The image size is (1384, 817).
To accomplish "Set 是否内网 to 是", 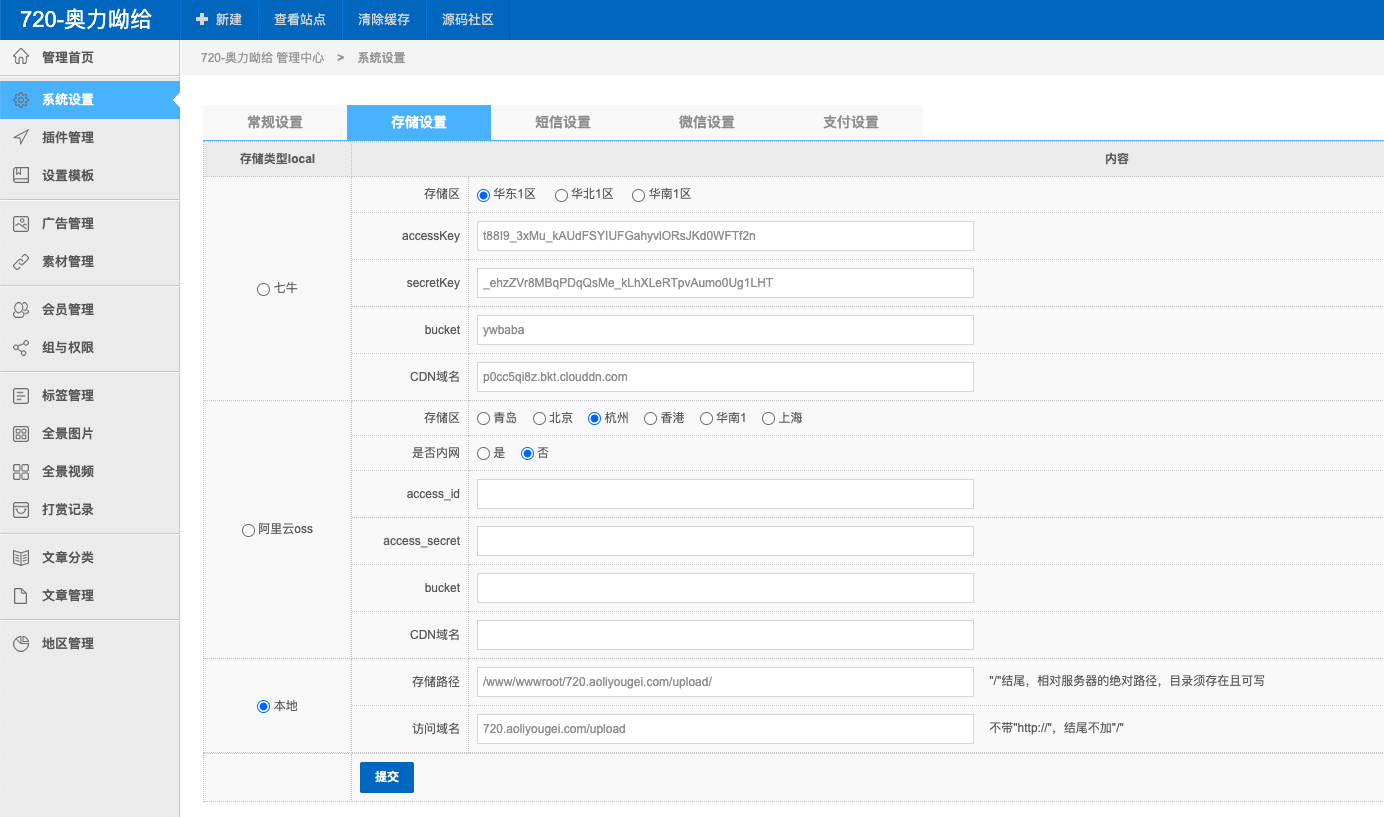I will [483, 454].
